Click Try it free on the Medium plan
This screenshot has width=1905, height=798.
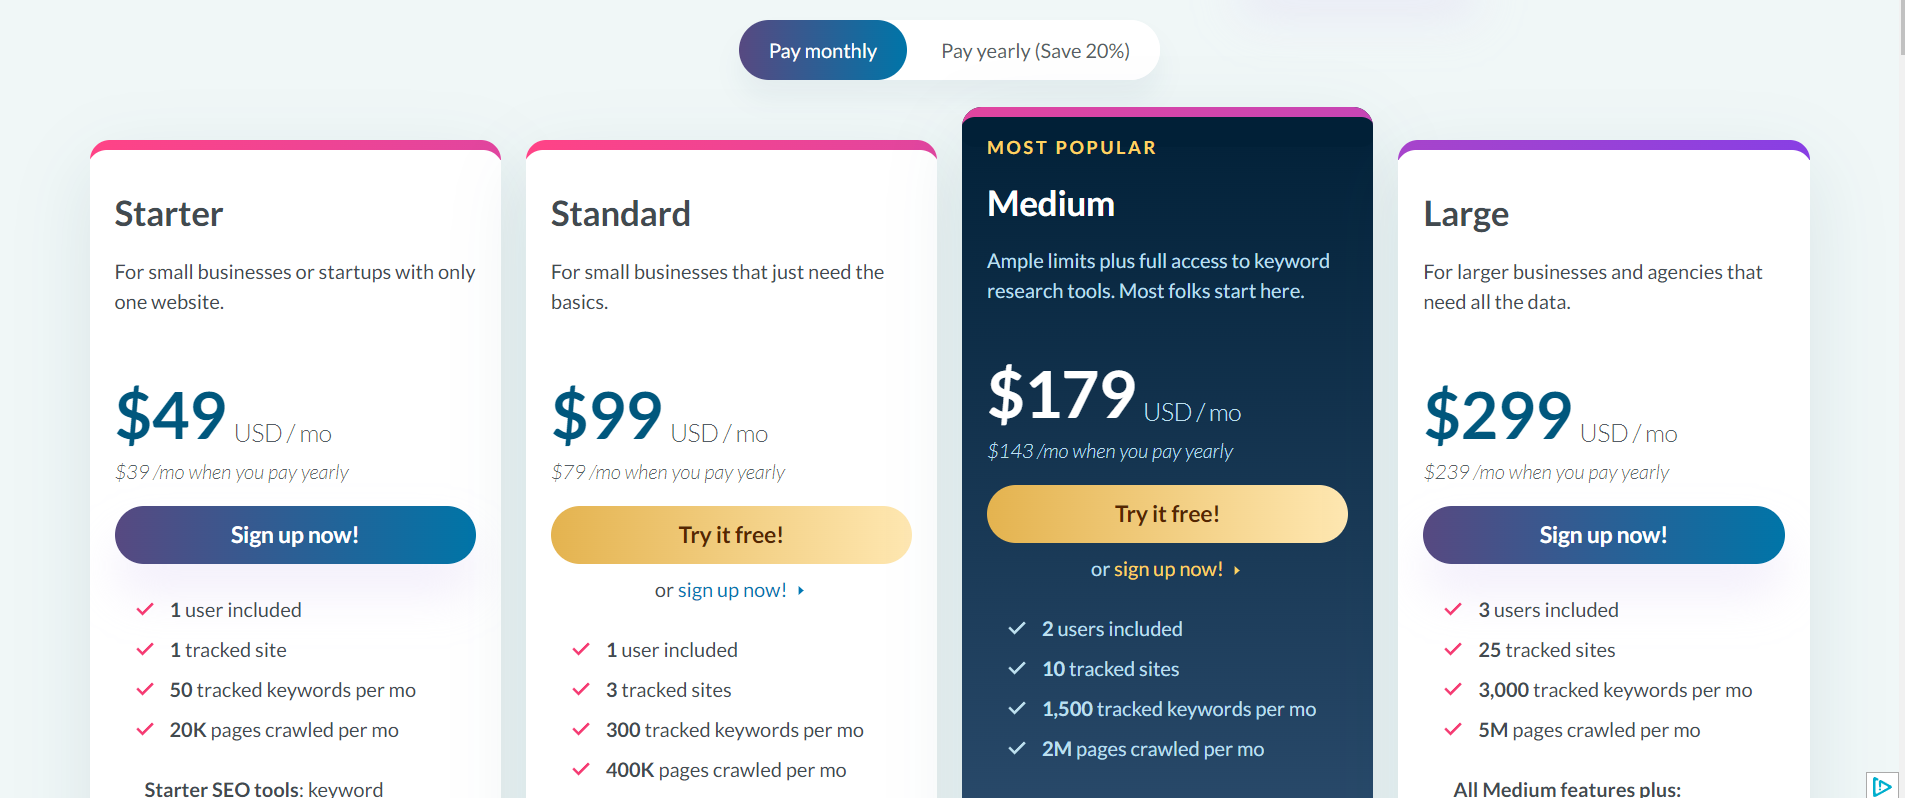point(1166,513)
